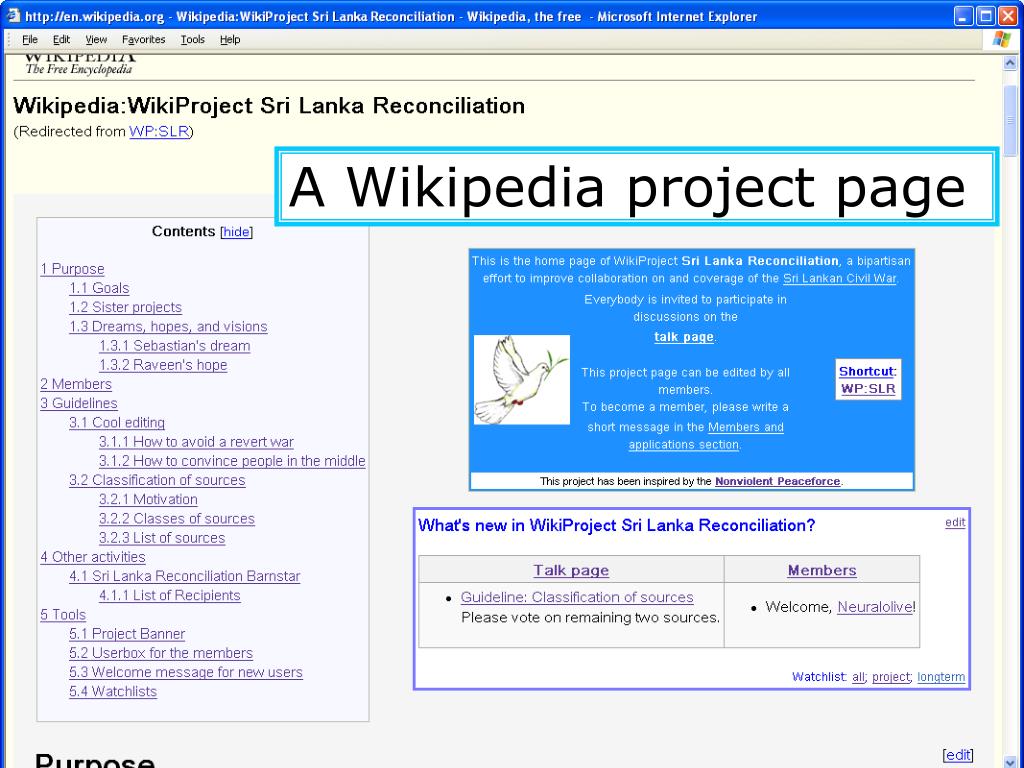
Task: Jump to 1.1 Goals
Action: click(x=99, y=288)
